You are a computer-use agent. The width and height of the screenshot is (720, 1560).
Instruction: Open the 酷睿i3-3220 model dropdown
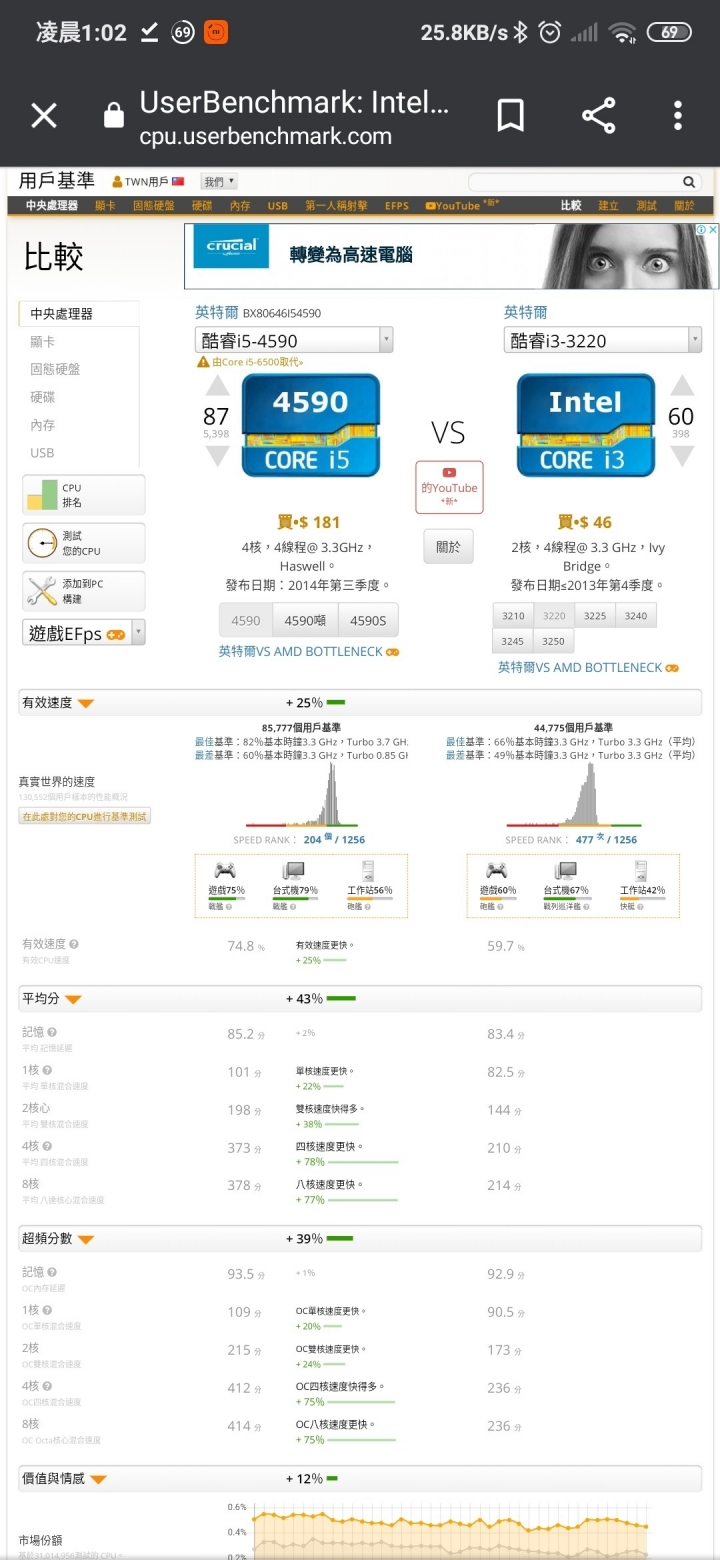pos(603,340)
